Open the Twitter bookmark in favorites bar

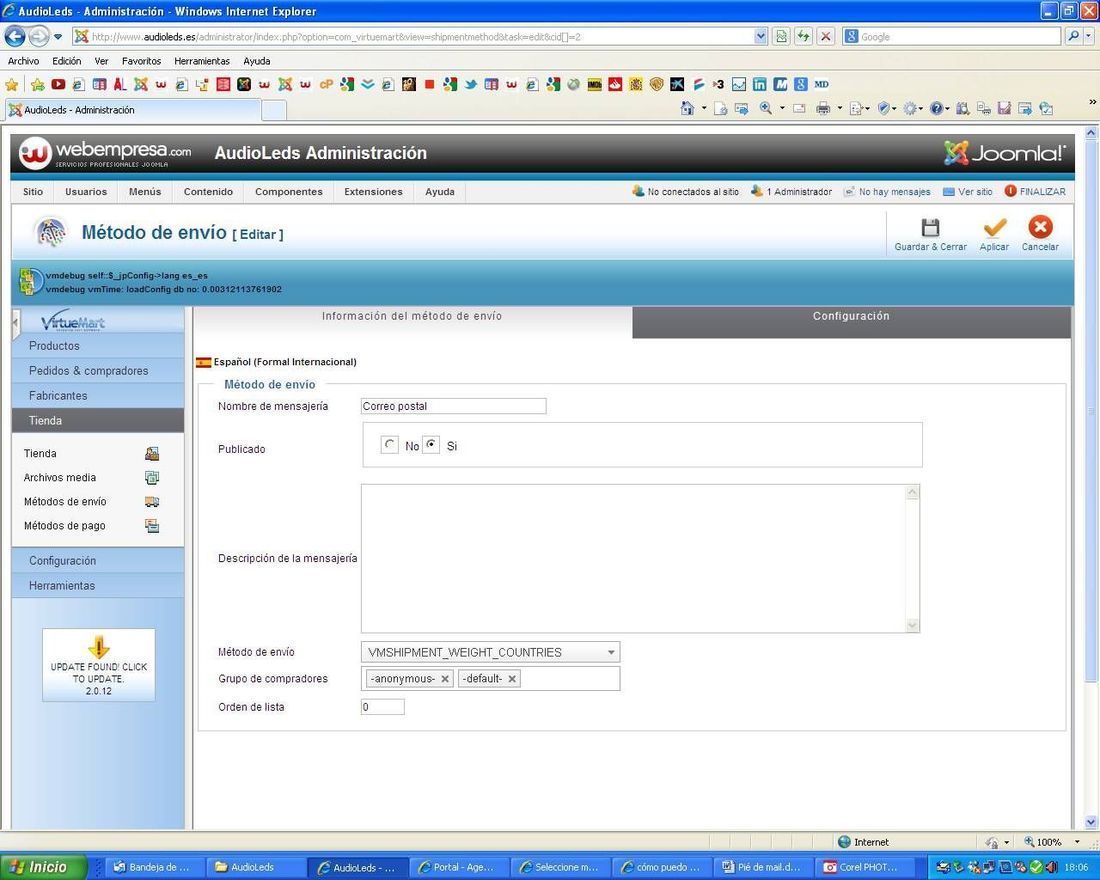click(471, 84)
